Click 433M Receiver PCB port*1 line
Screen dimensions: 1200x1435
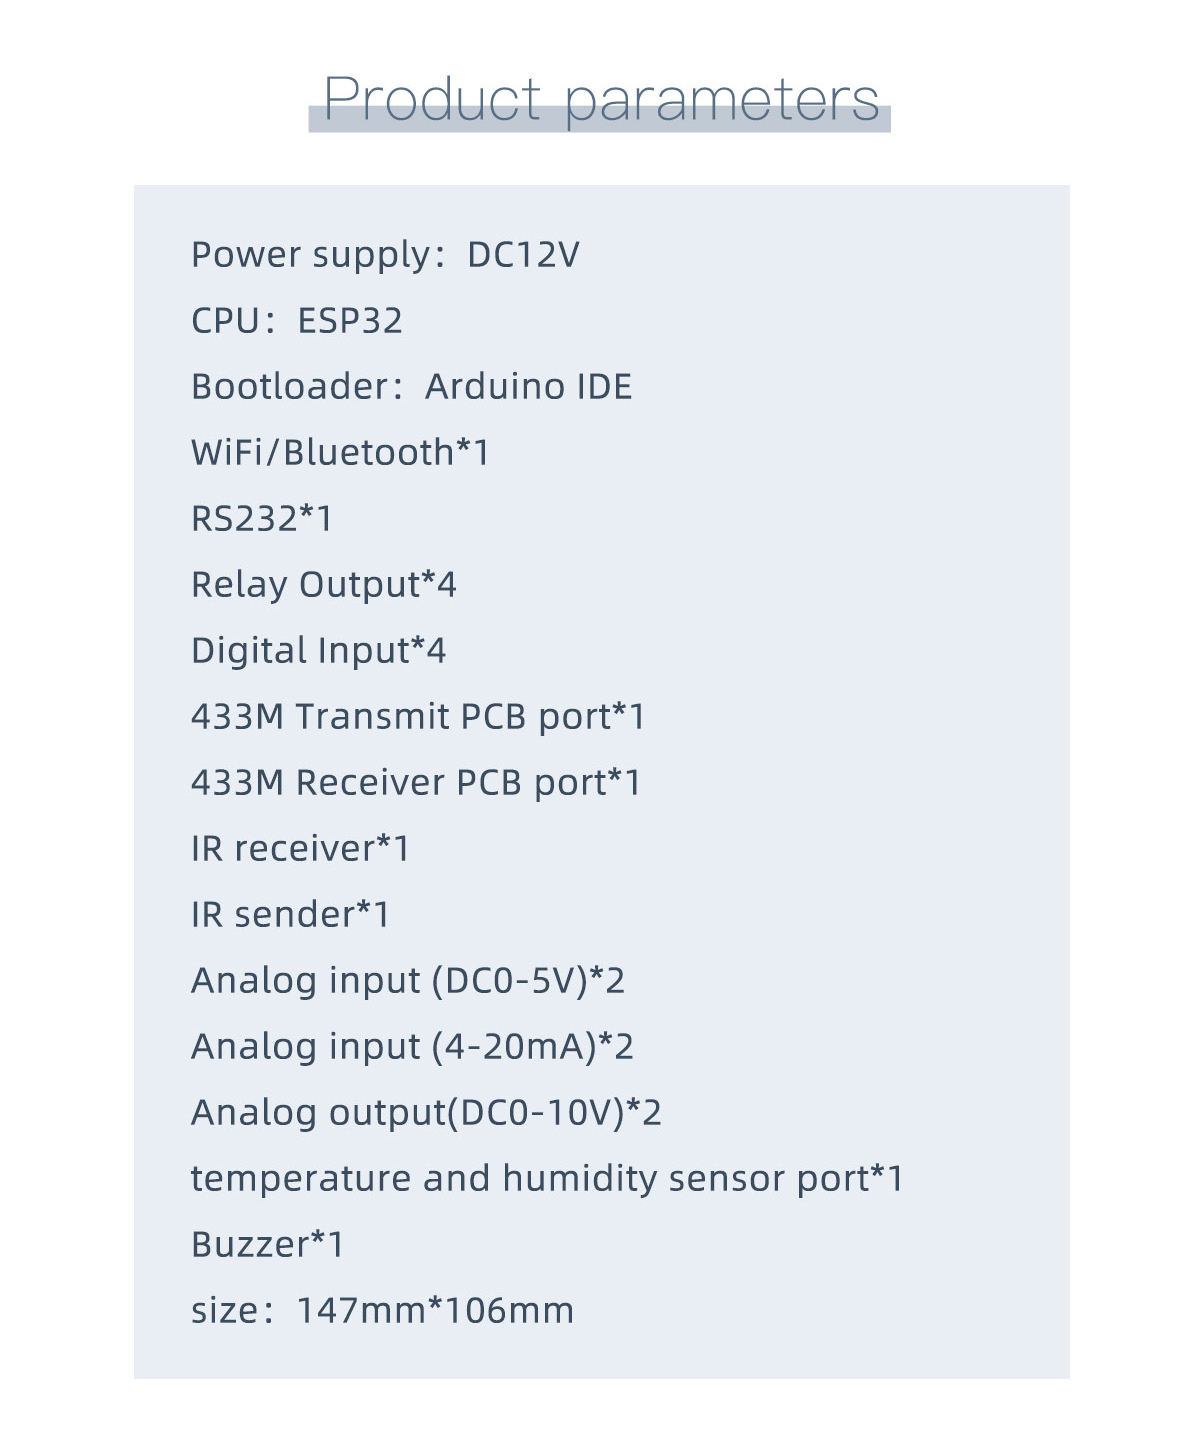coord(416,783)
